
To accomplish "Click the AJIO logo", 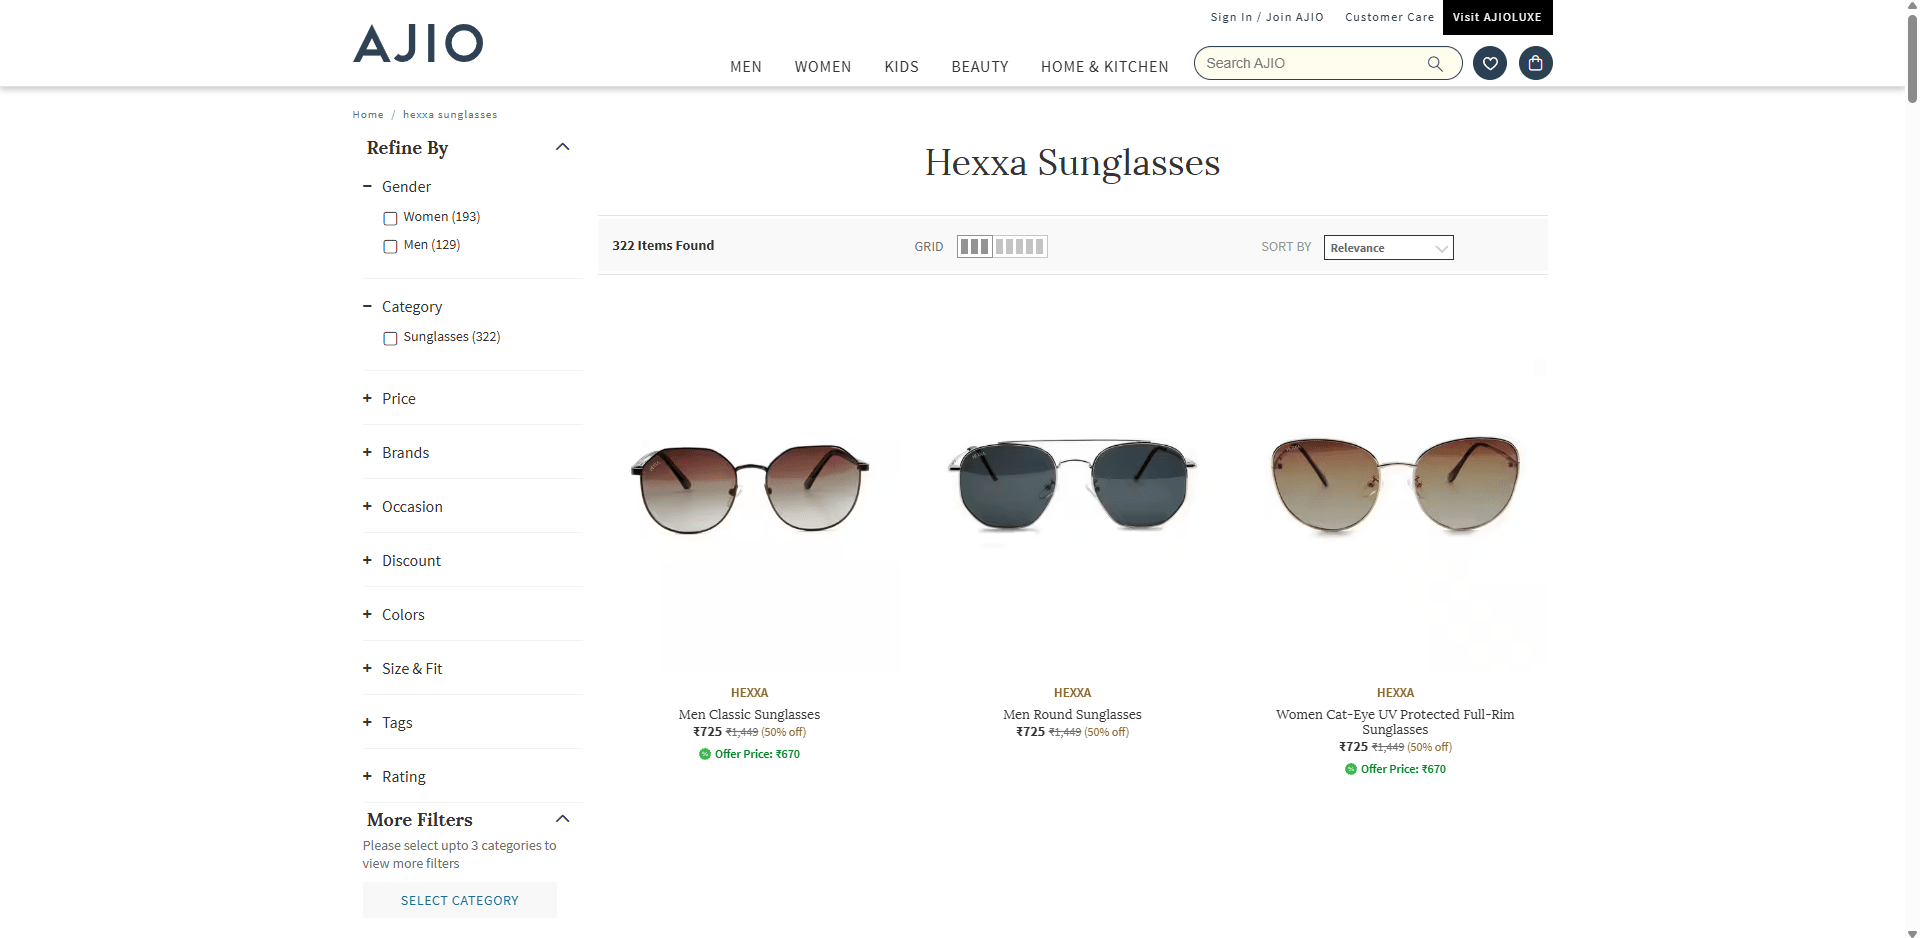I will 418,44.
